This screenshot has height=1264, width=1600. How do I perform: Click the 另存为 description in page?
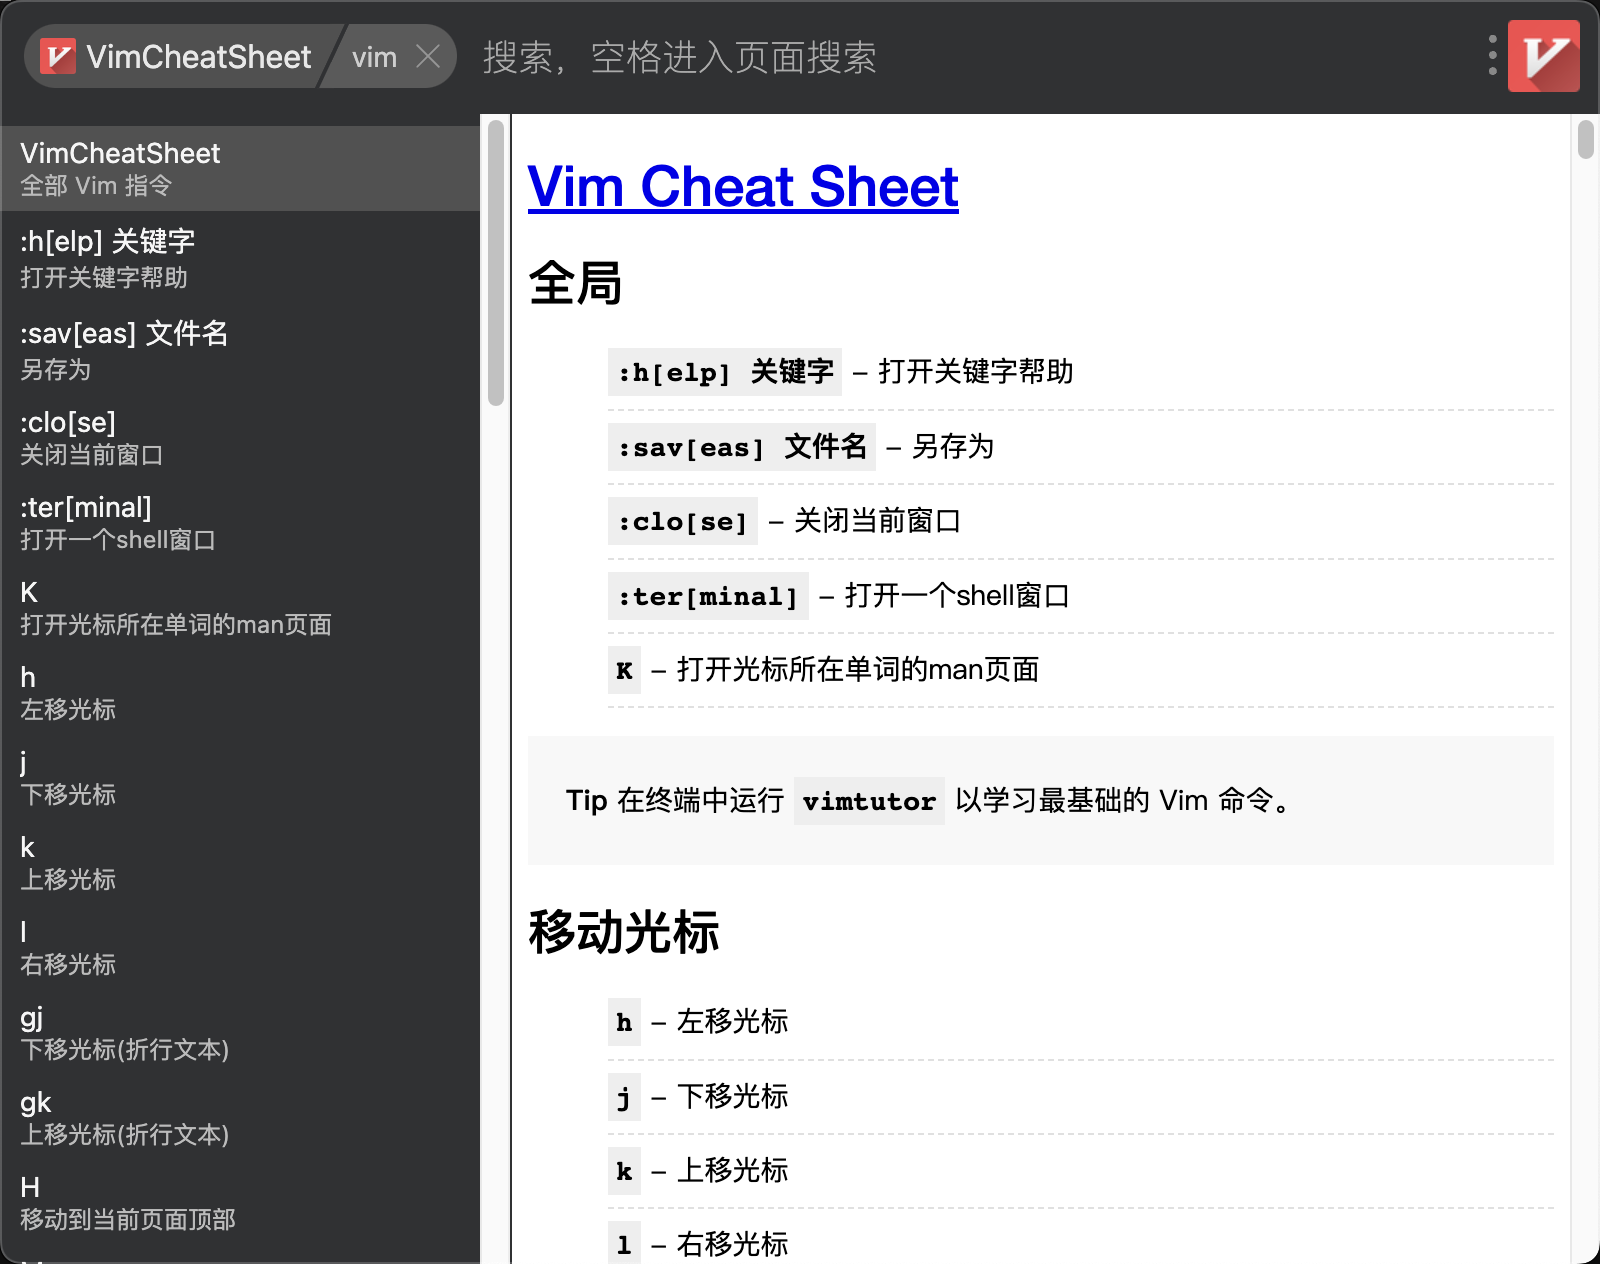coord(953,447)
